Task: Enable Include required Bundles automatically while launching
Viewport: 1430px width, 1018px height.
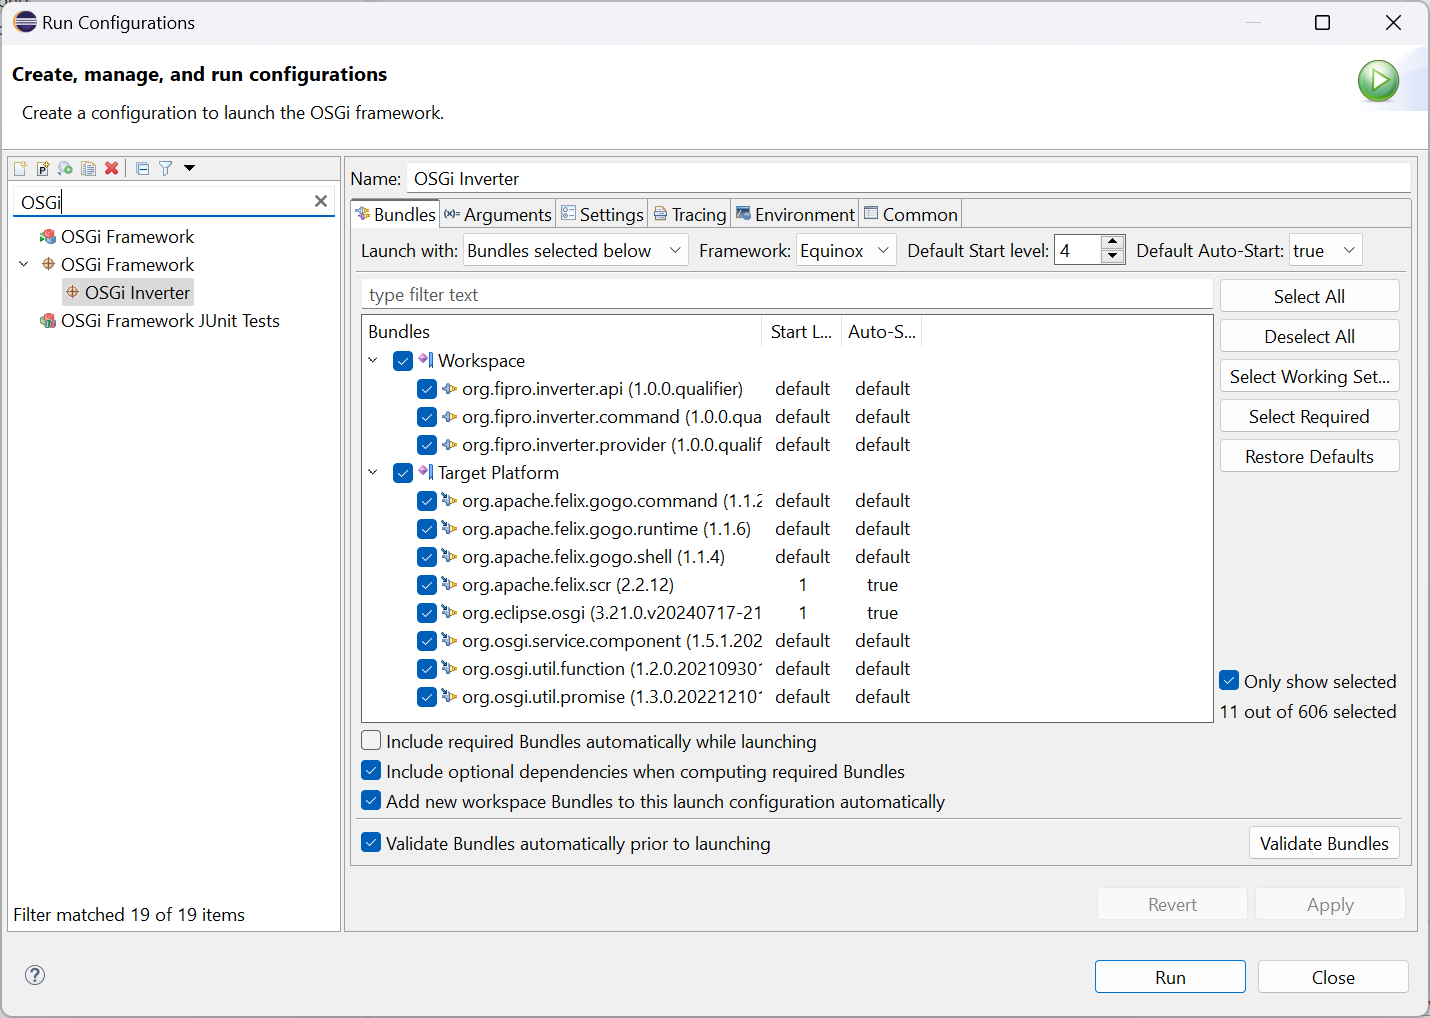Action: pyautogui.click(x=371, y=740)
